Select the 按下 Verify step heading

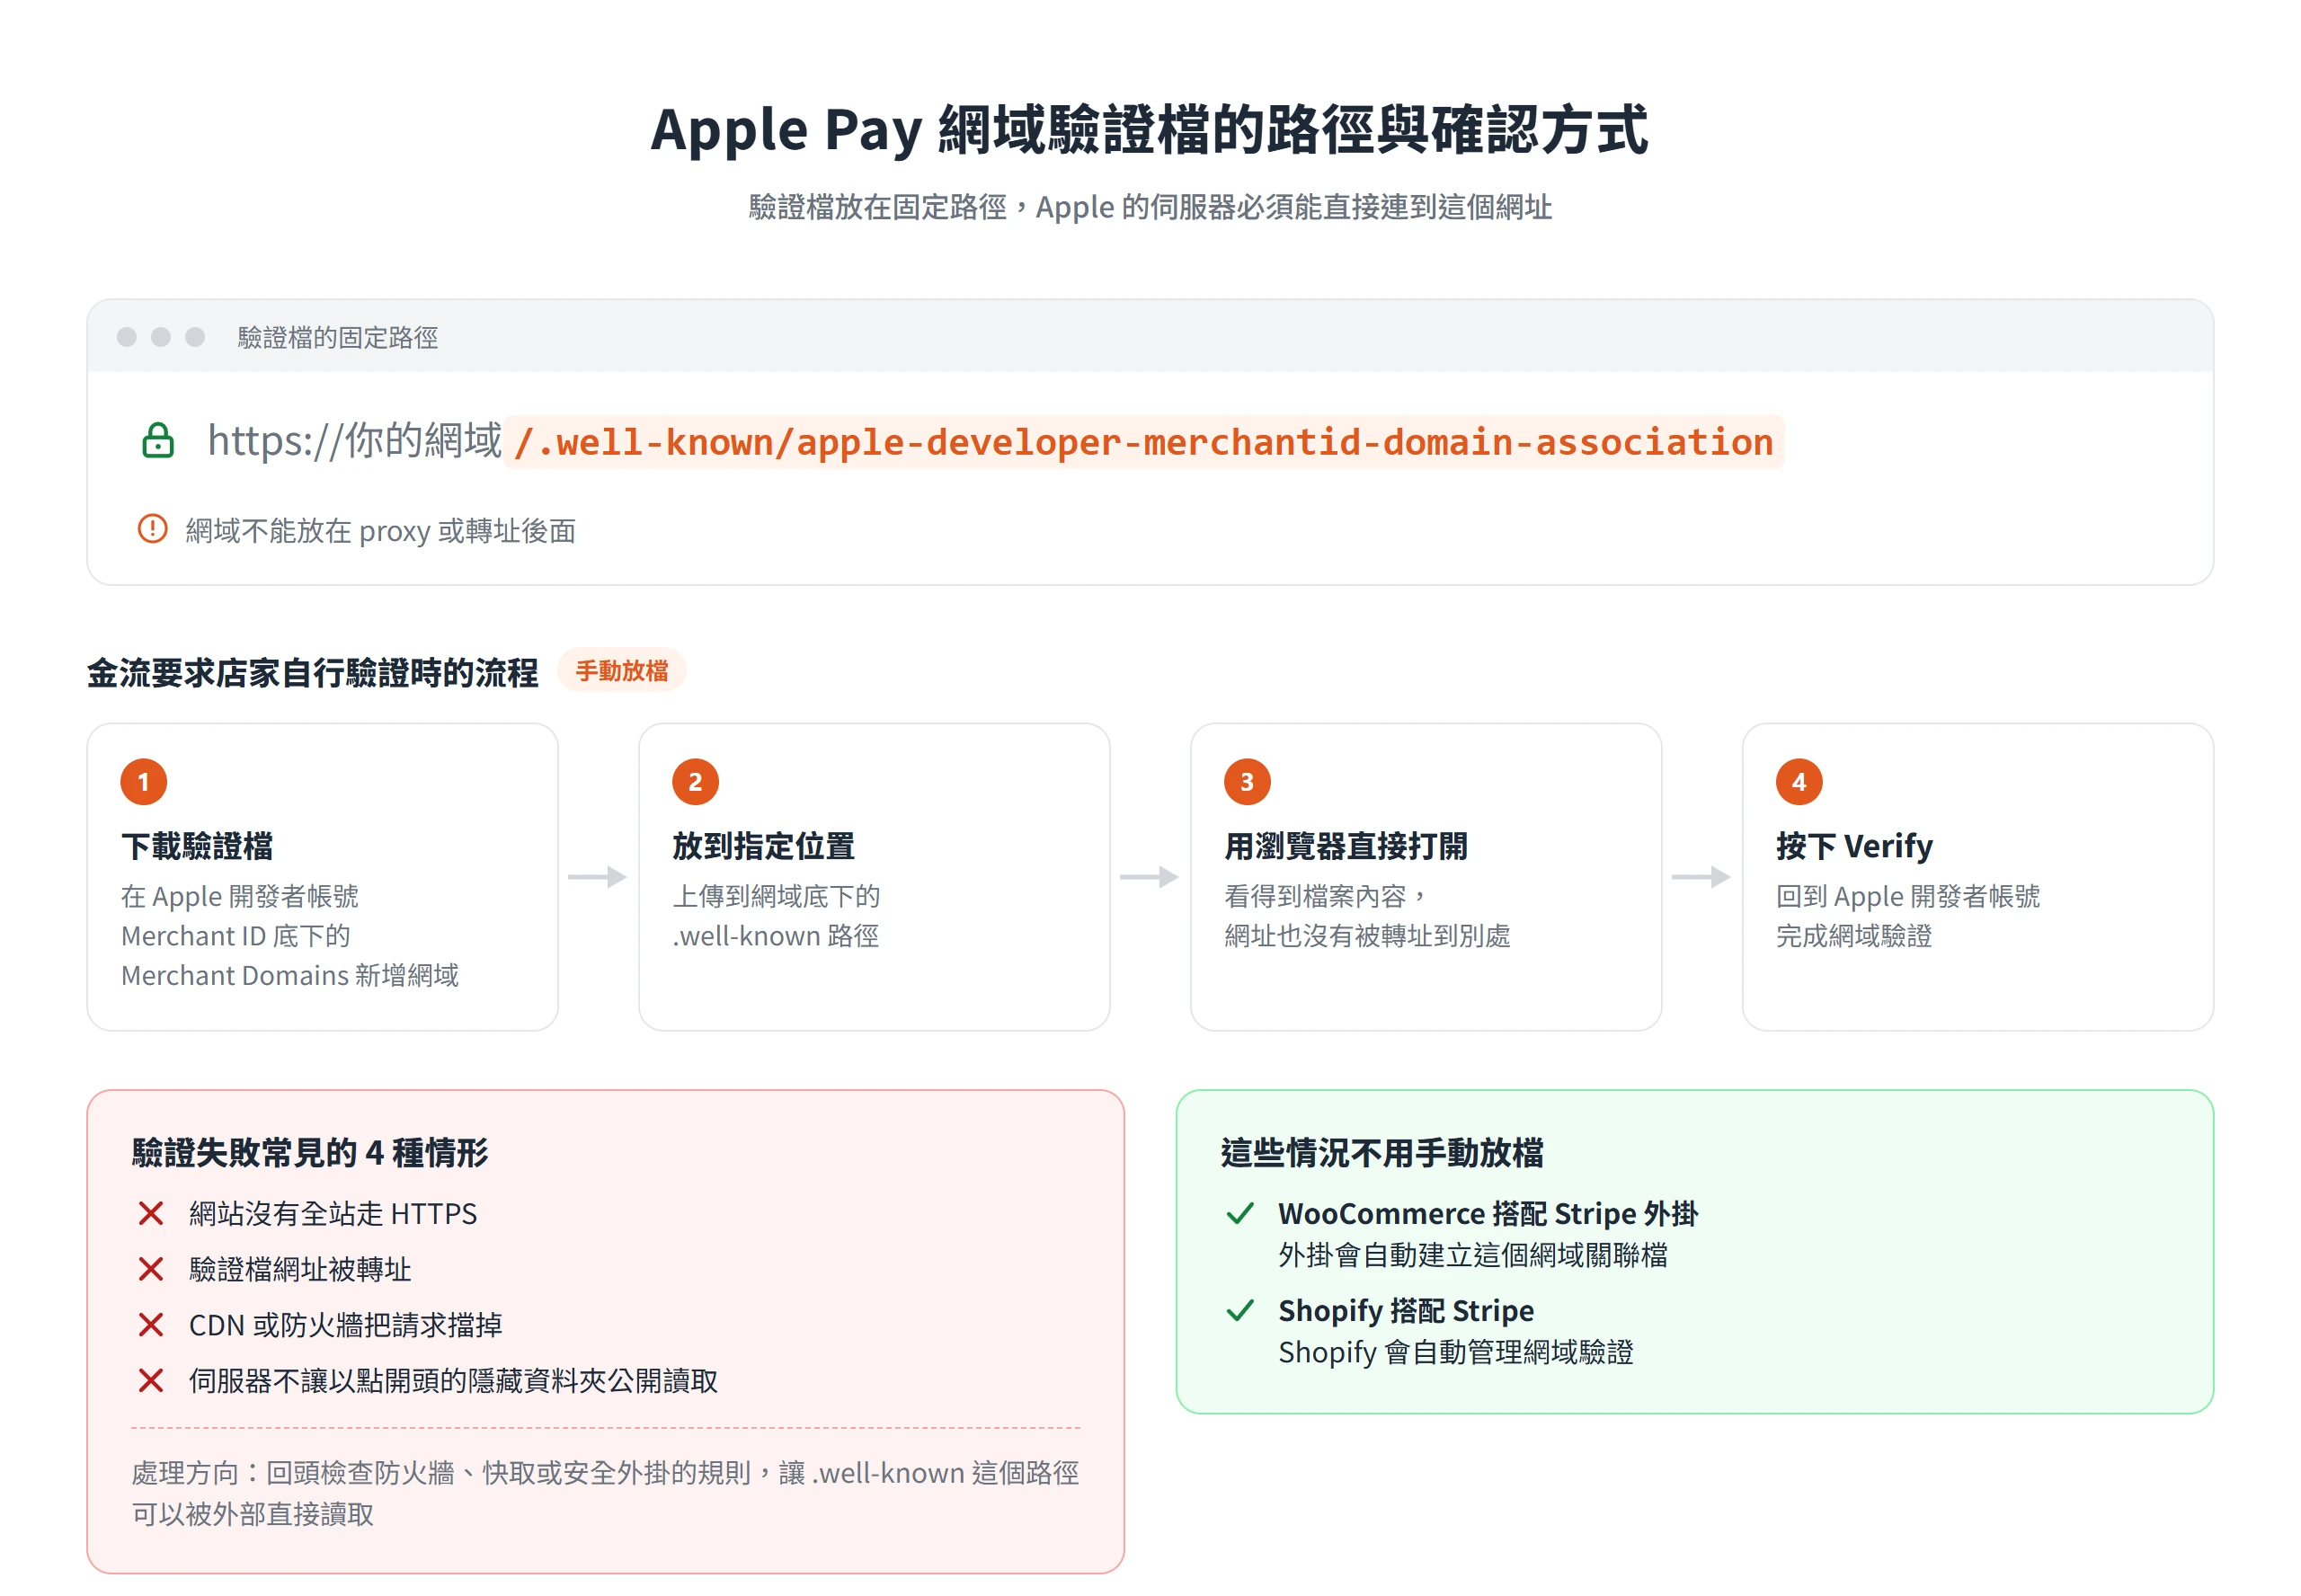tap(1854, 847)
